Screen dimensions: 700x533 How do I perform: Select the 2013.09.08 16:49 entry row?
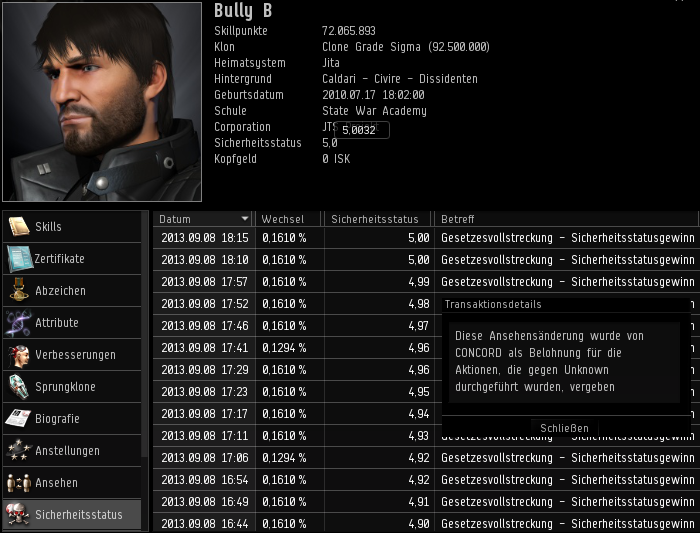point(426,501)
